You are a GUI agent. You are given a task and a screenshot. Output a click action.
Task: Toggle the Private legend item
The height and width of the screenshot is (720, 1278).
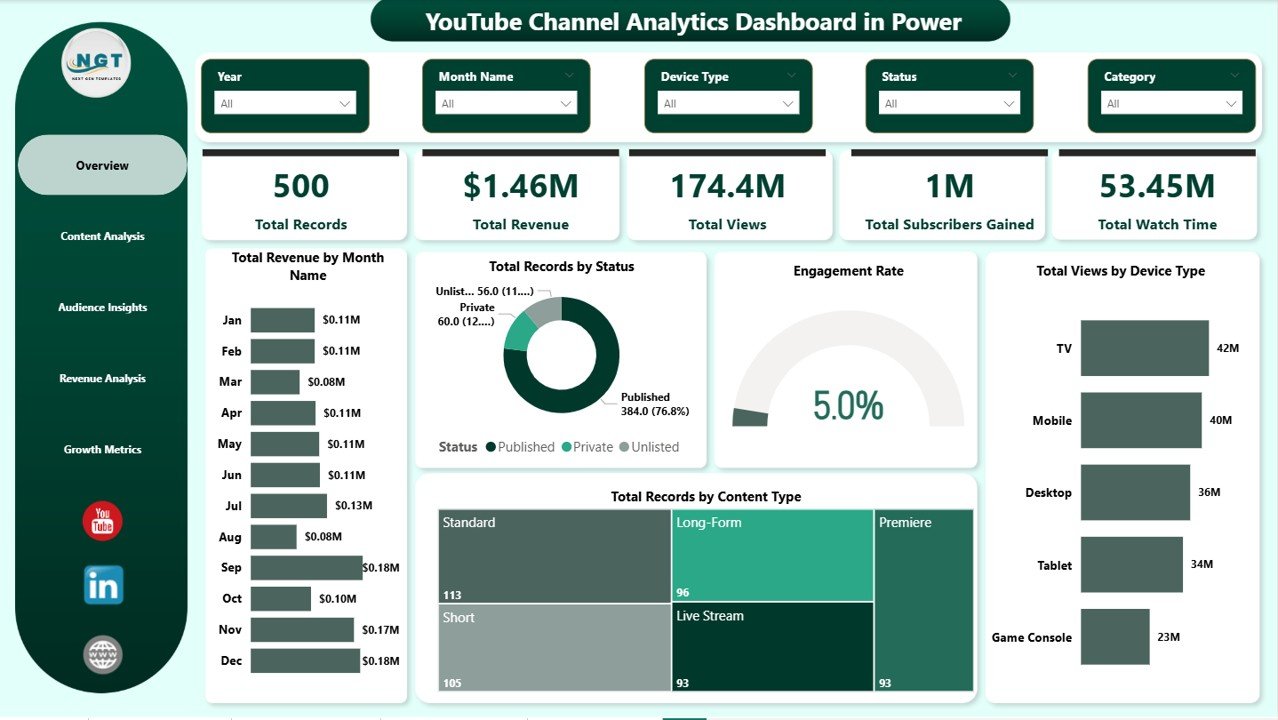(x=595, y=447)
